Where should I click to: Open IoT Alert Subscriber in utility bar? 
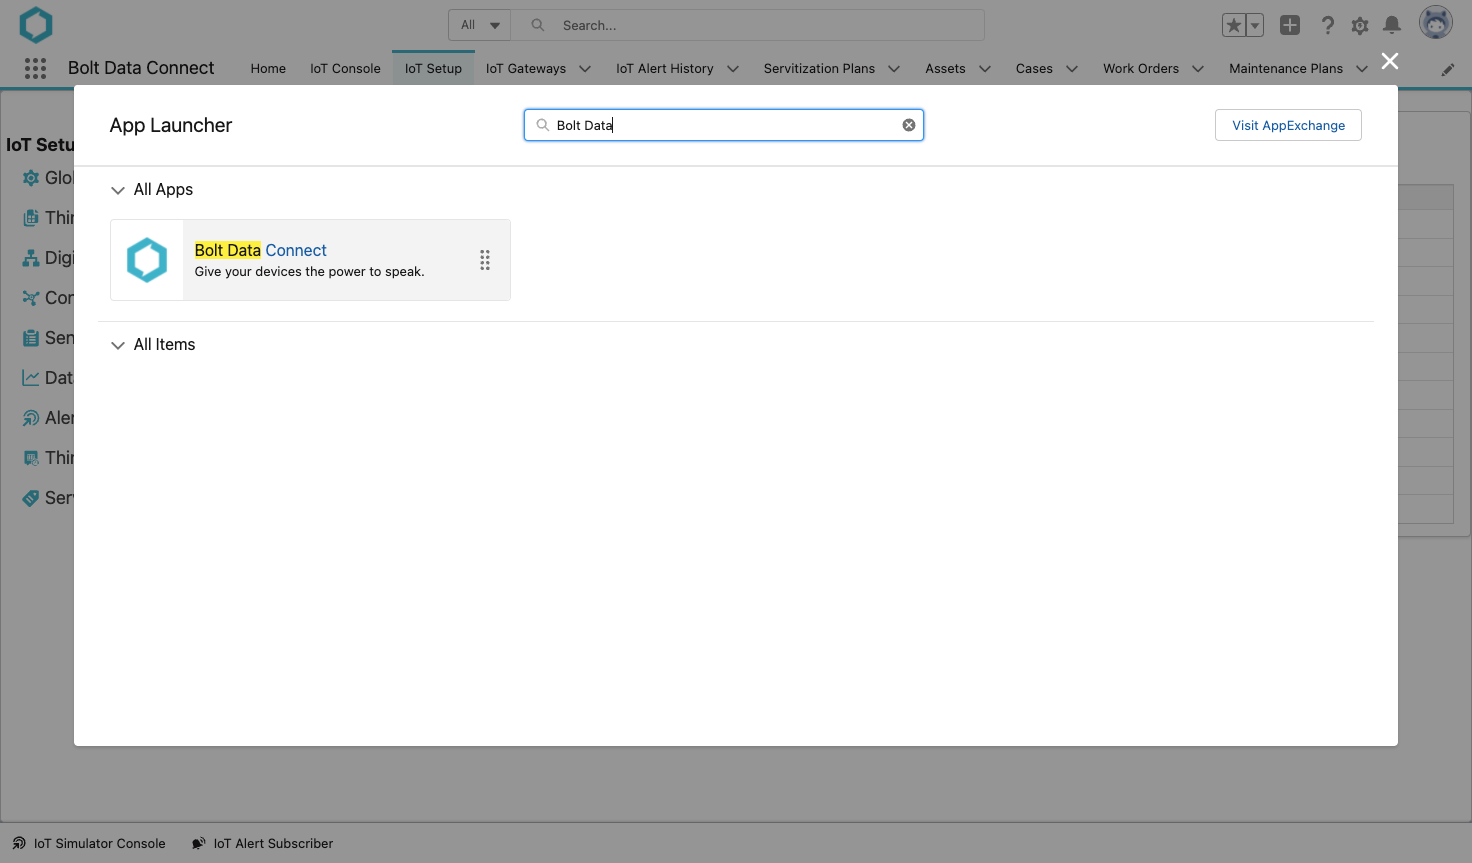(x=273, y=843)
